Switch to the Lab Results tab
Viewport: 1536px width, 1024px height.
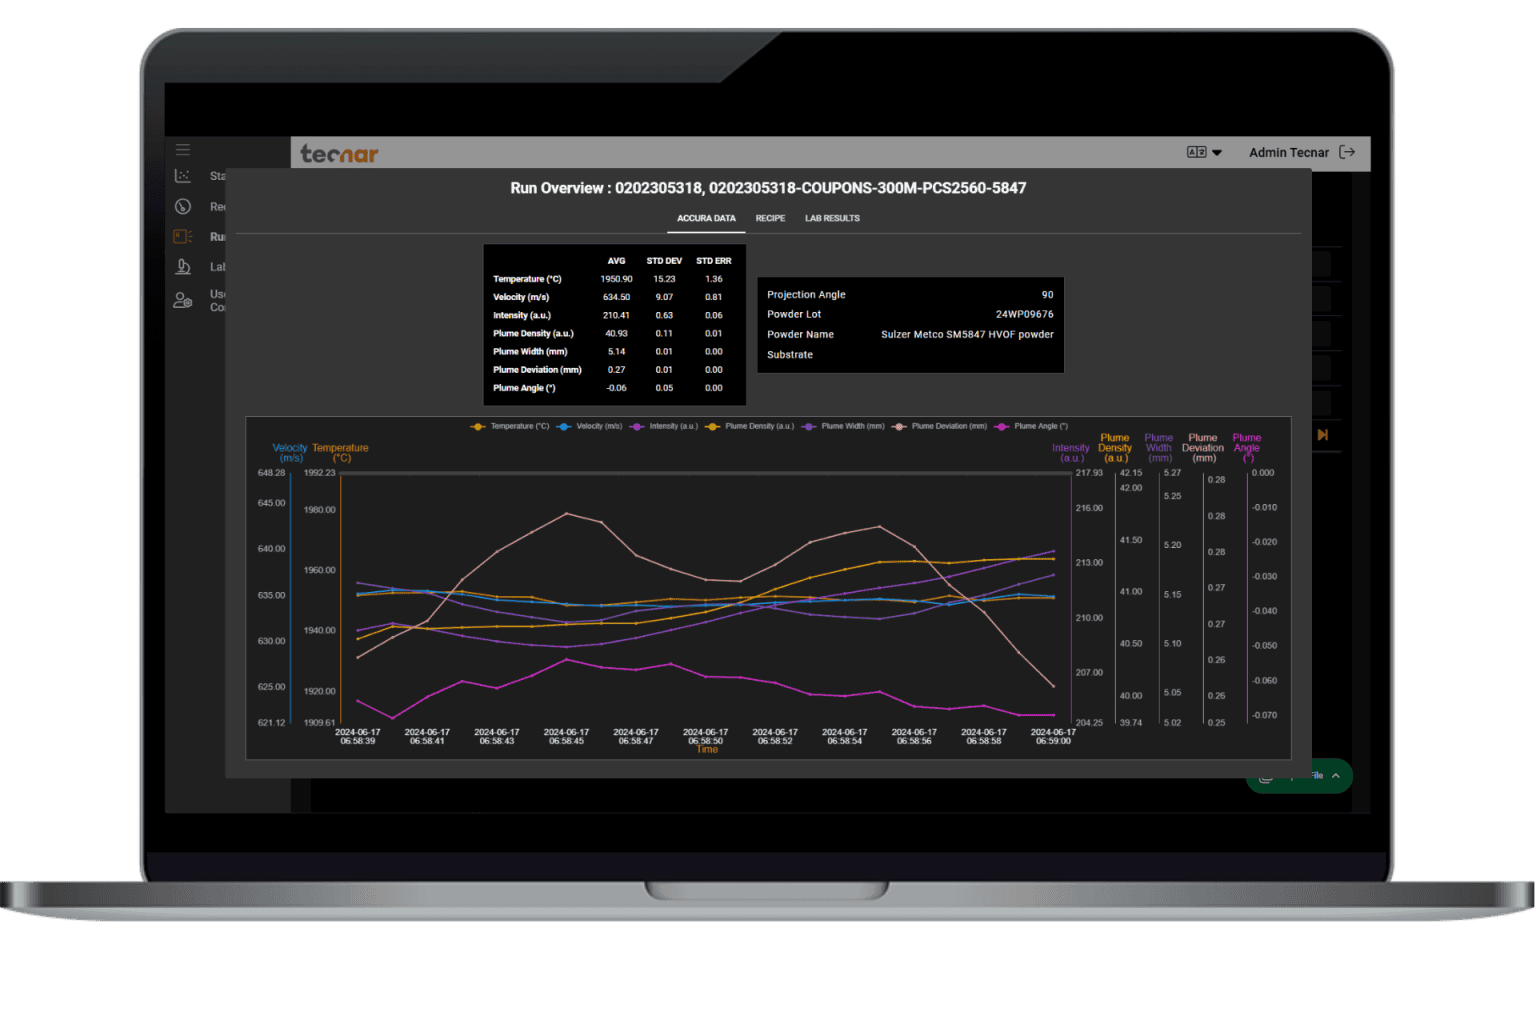tap(832, 218)
